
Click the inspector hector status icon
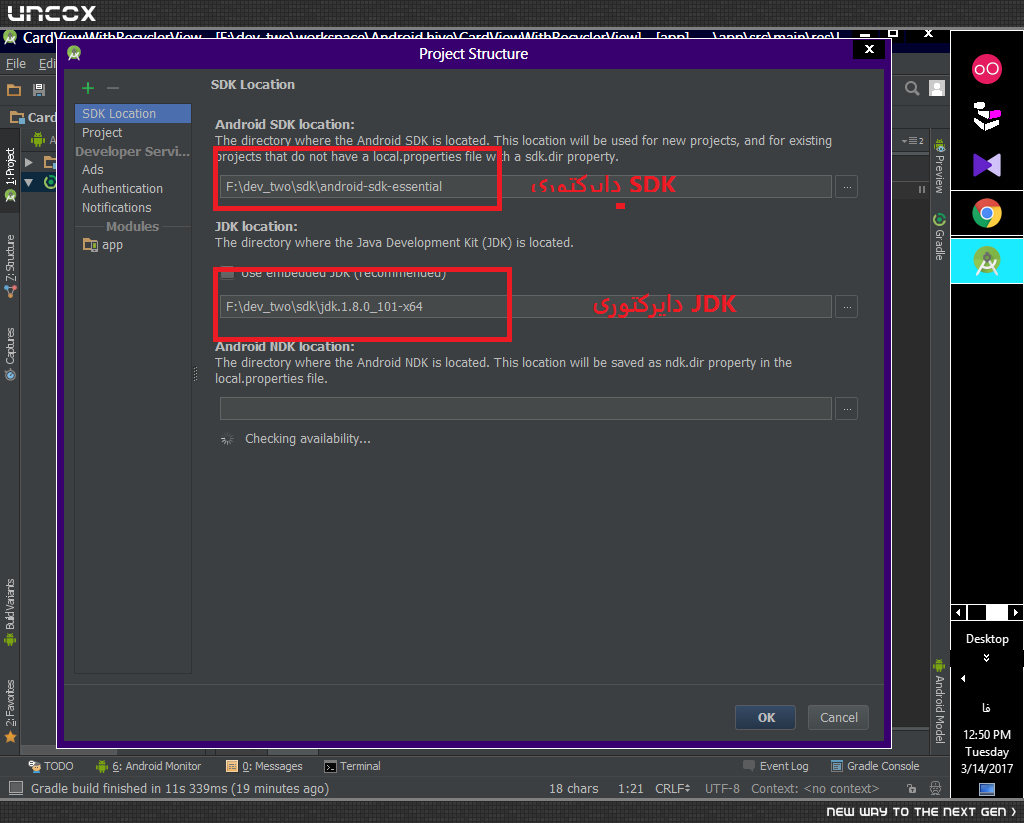coord(935,788)
